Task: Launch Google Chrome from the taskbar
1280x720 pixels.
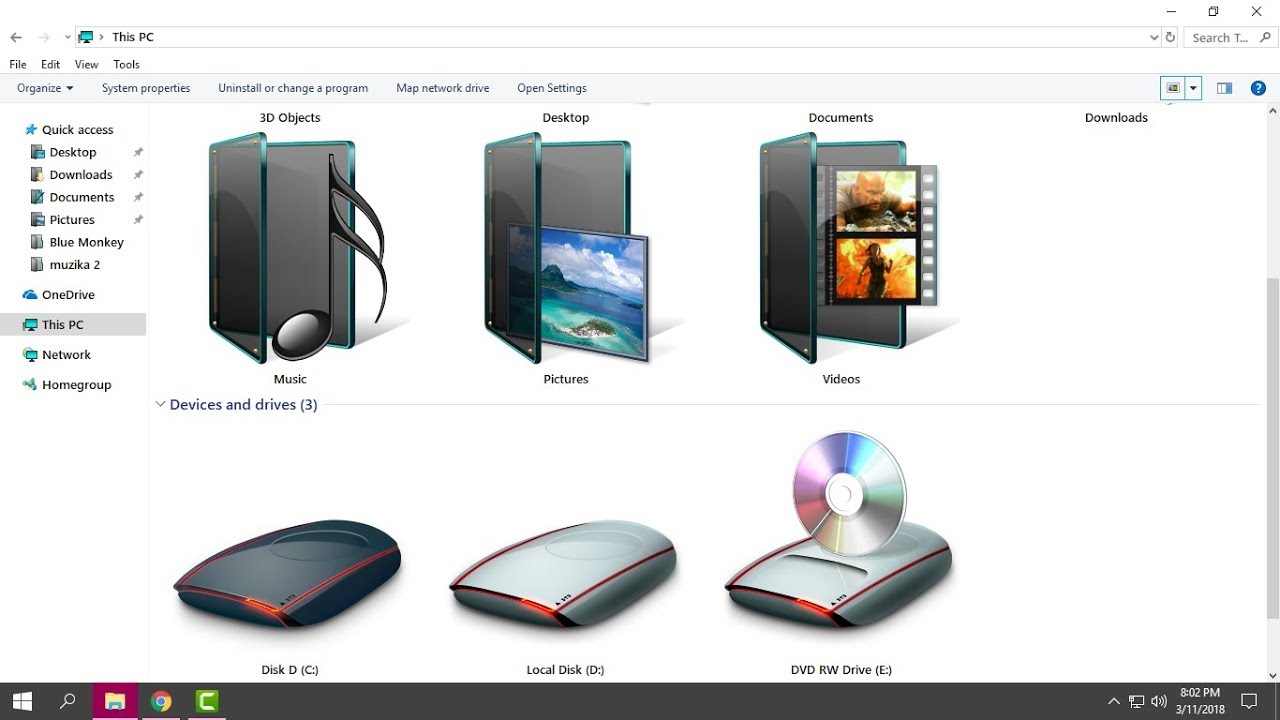Action: point(161,700)
